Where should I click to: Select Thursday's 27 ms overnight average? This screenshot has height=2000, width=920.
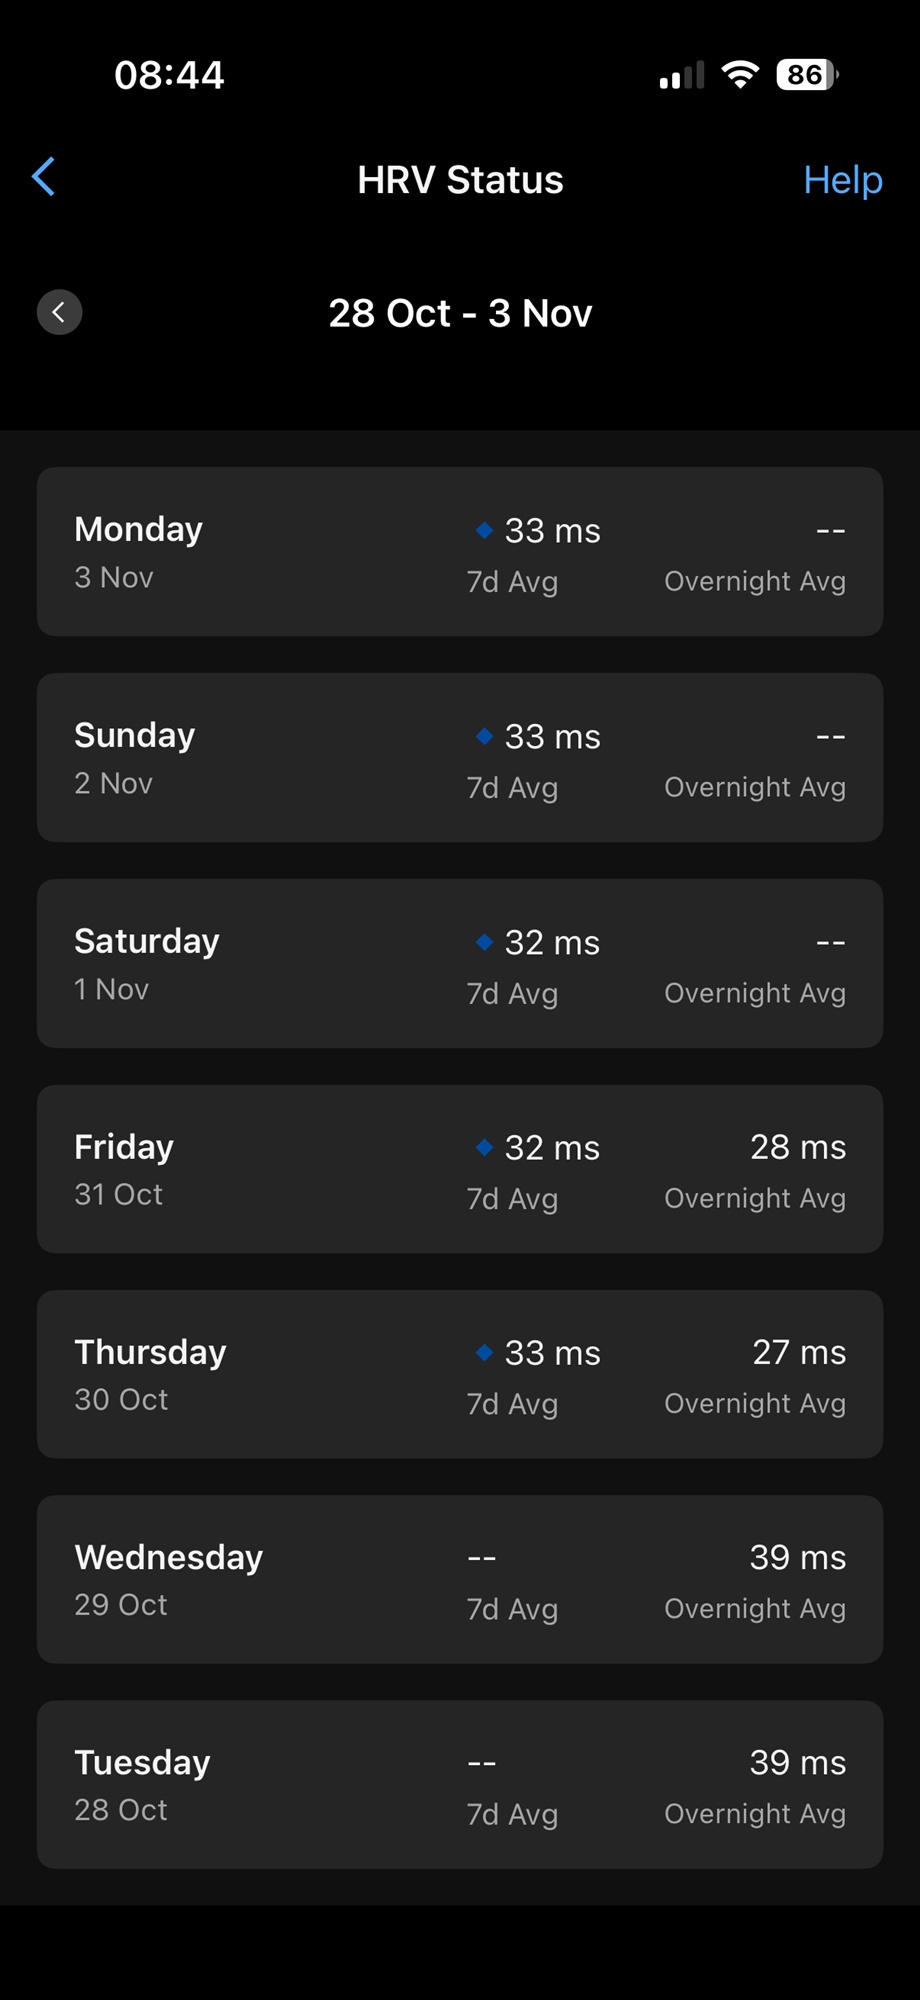[798, 1353]
